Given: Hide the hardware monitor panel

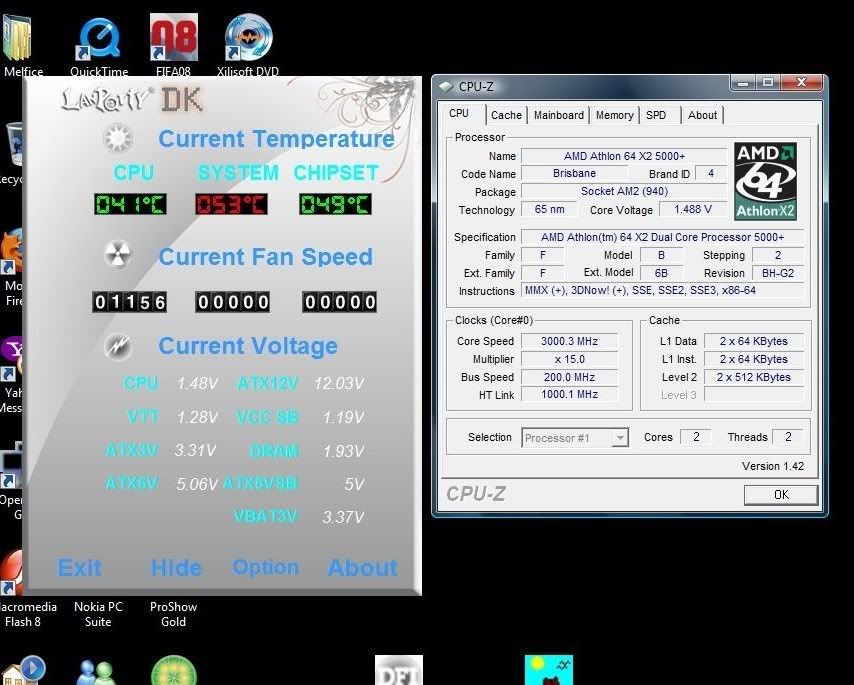Looking at the screenshot, I should coord(176,568).
